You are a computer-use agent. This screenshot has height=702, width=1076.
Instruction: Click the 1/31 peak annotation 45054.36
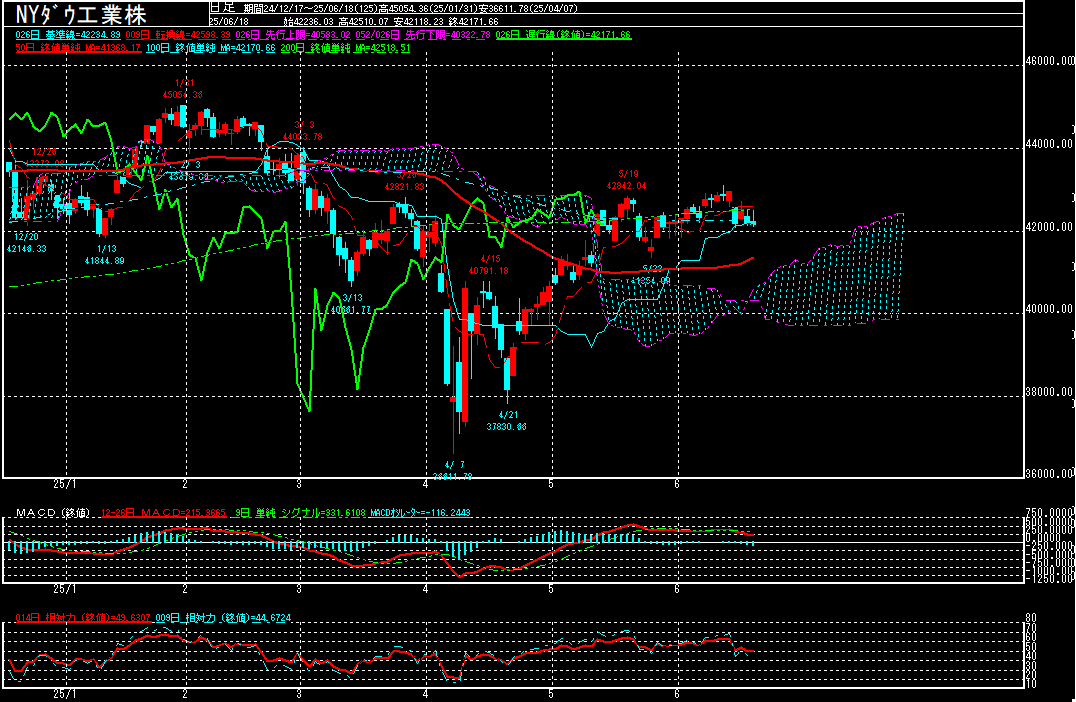(x=183, y=89)
